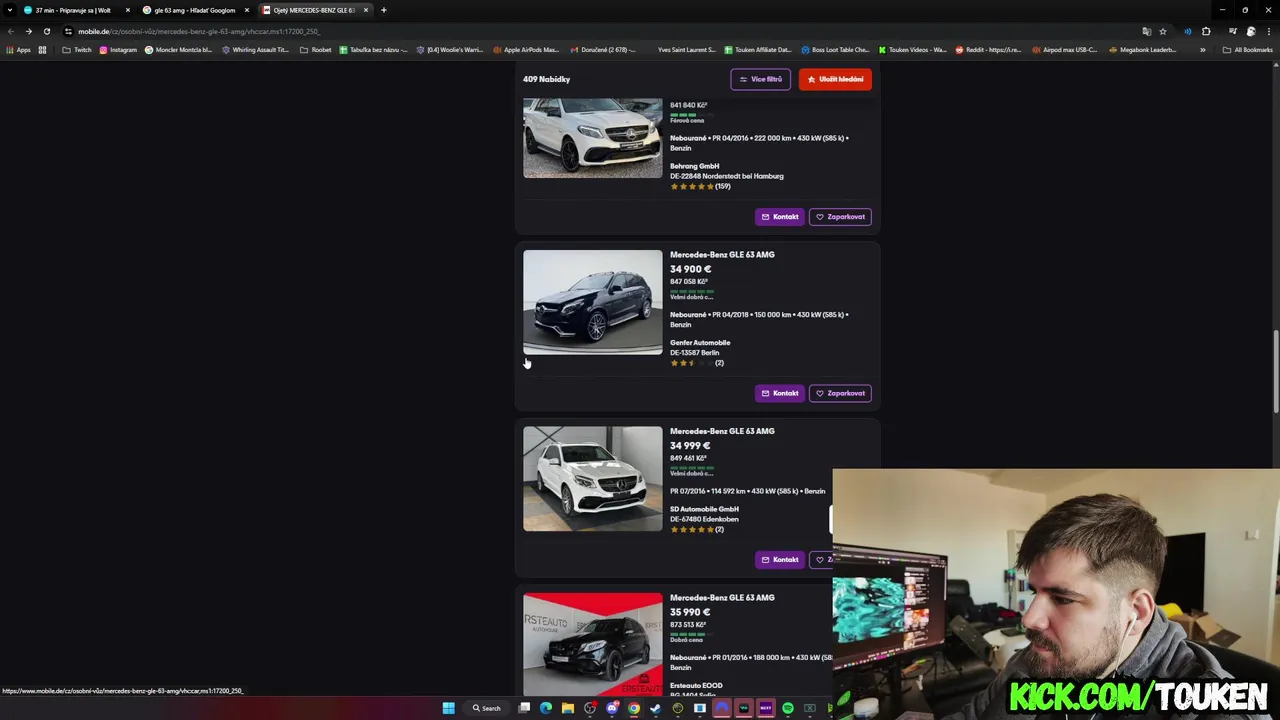Click the mobile.de address bar

(x=600, y=31)
